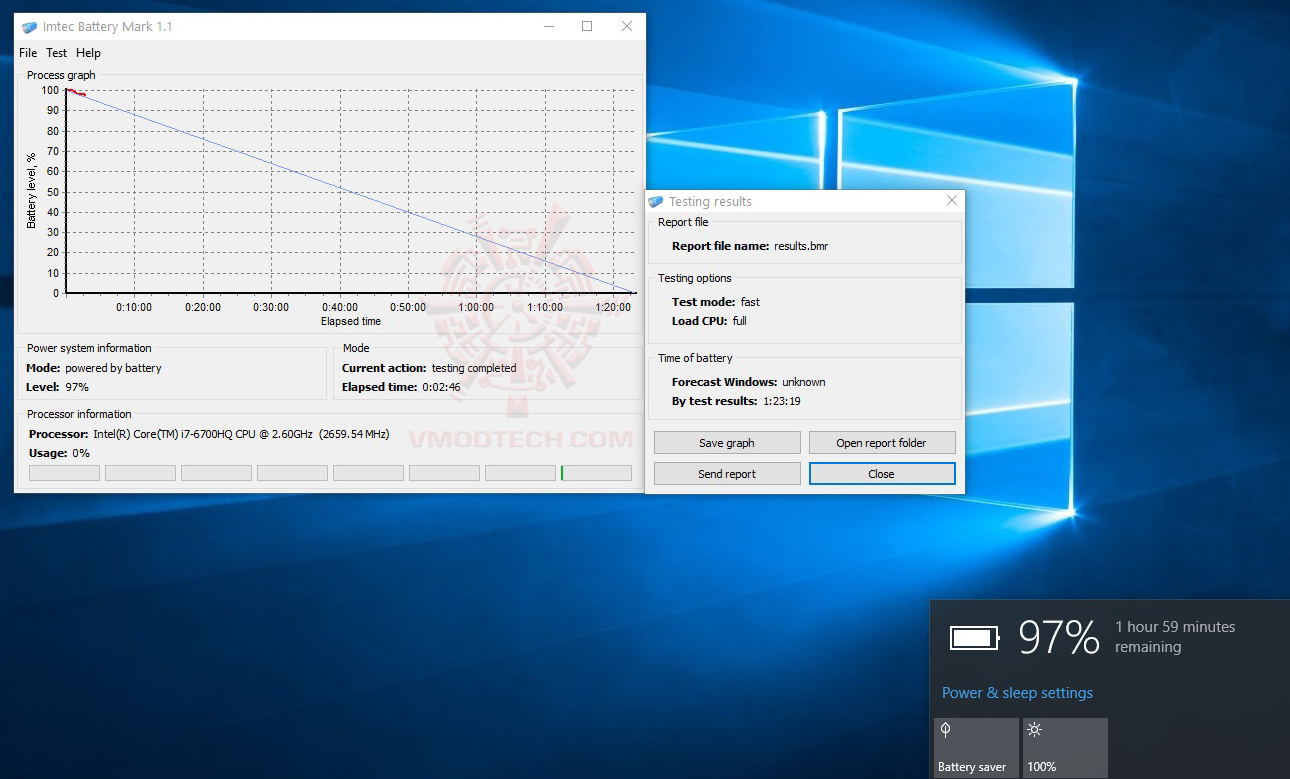Image resolution: width=1290 pixels, height=779 pixels.
Task: Select the report file name results.bmr
Action: pos(801,246)
